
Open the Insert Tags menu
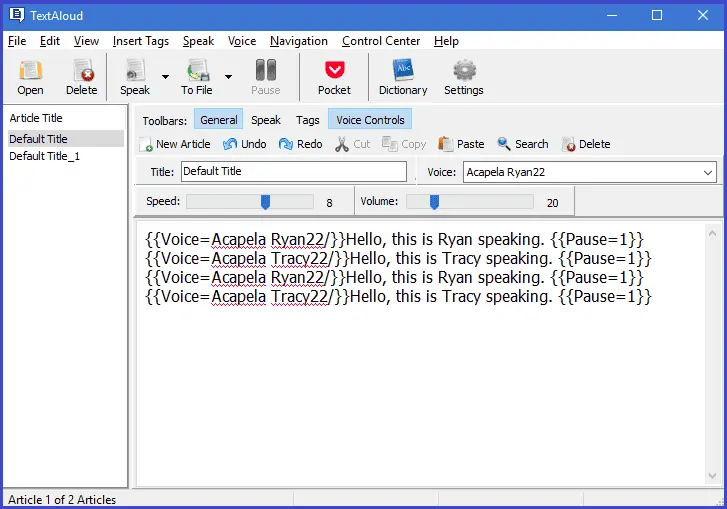140,41
